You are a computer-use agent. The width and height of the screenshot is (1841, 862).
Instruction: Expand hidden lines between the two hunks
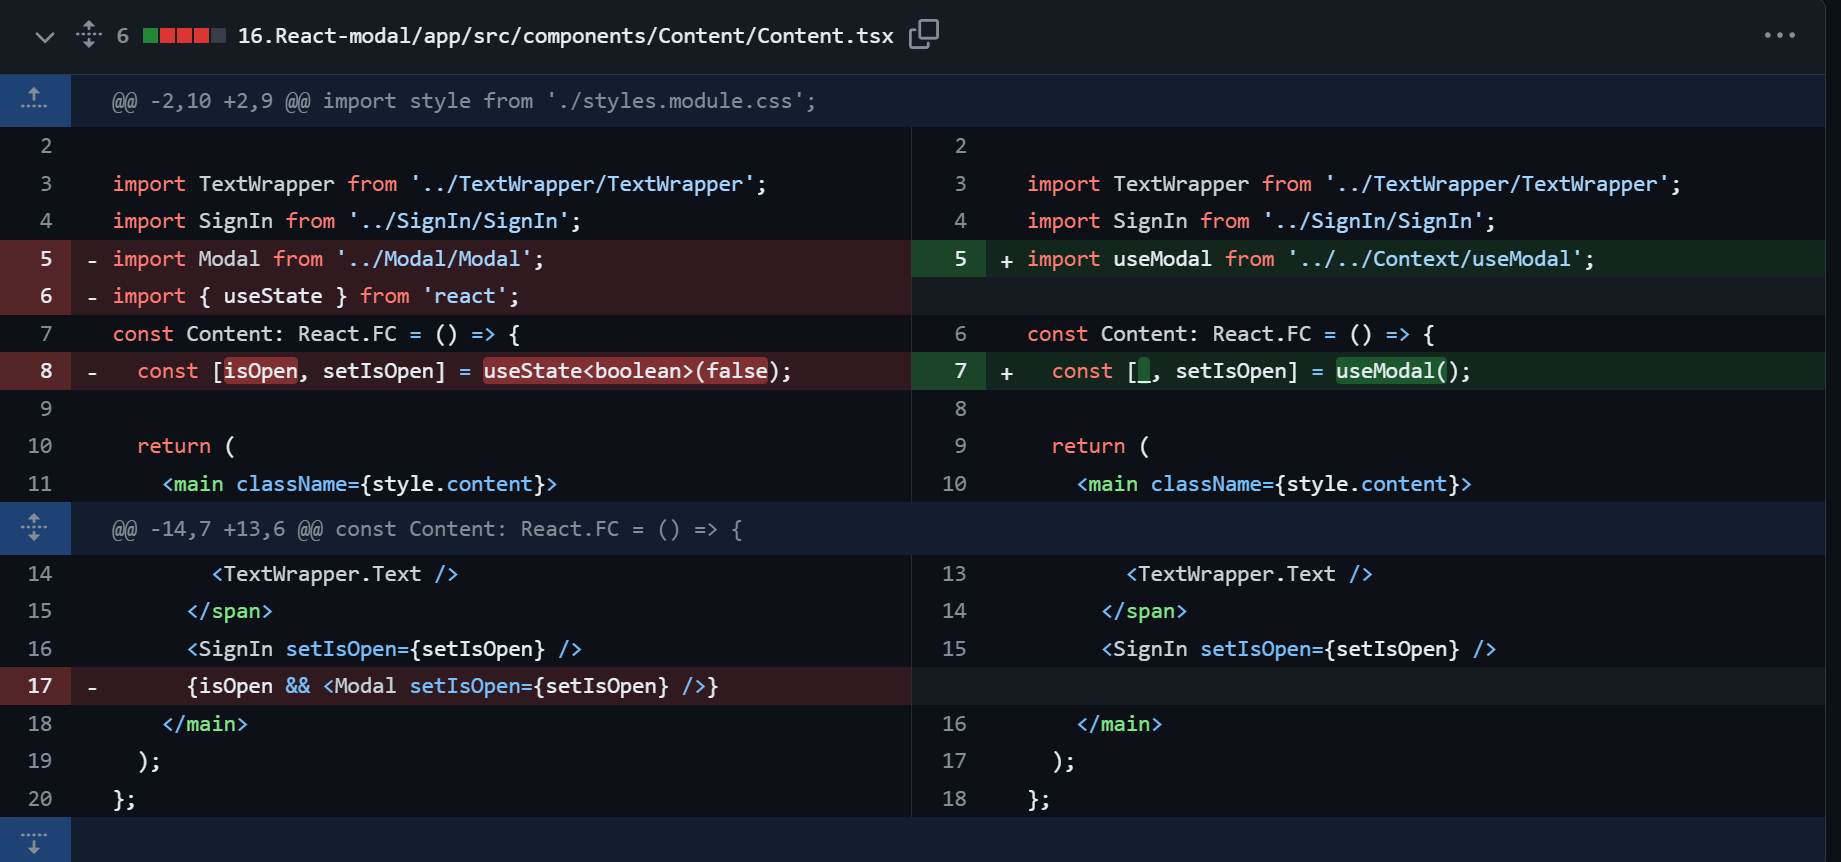[x=35, y=528]
